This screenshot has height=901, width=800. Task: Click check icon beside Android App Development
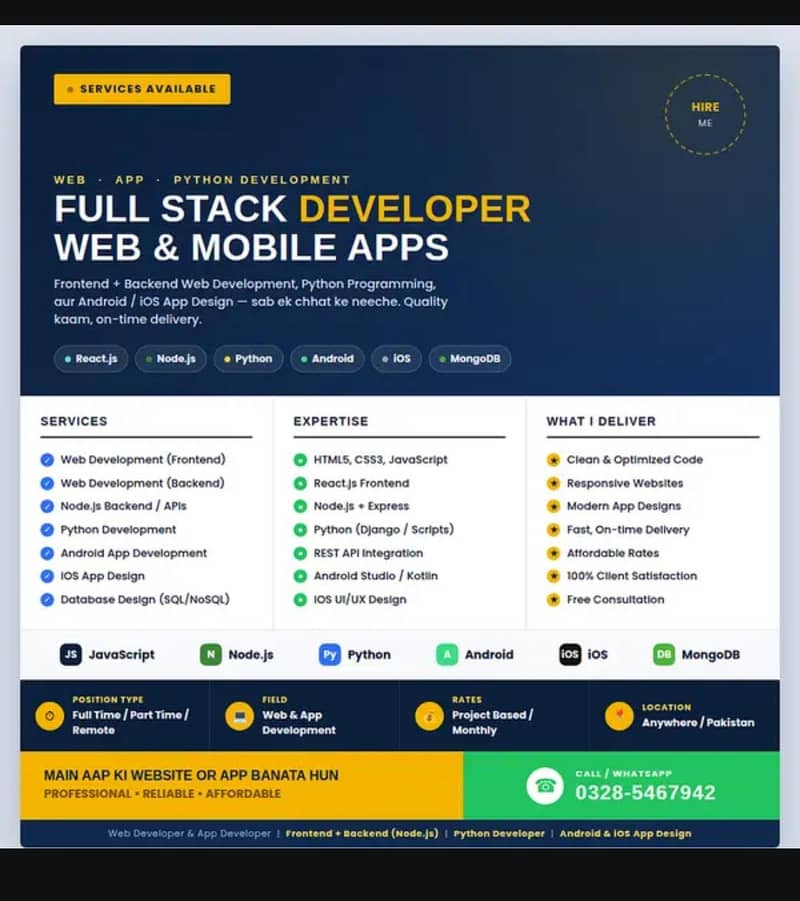coord(47,553)
